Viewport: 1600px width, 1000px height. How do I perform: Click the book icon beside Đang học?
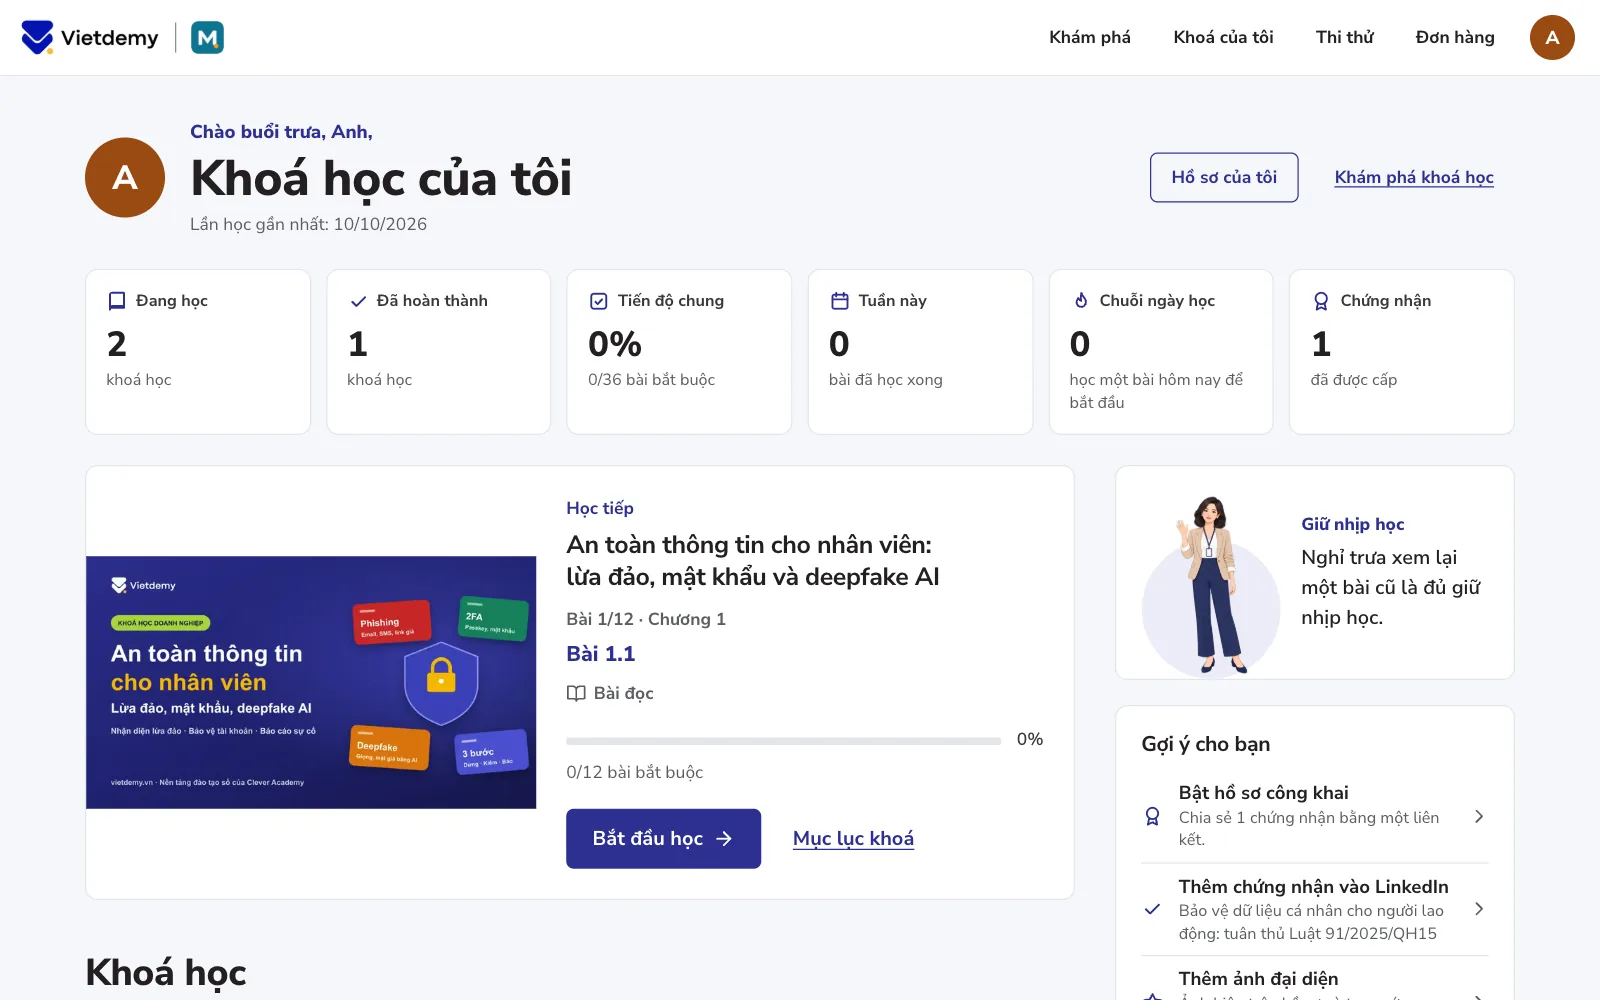117,301
